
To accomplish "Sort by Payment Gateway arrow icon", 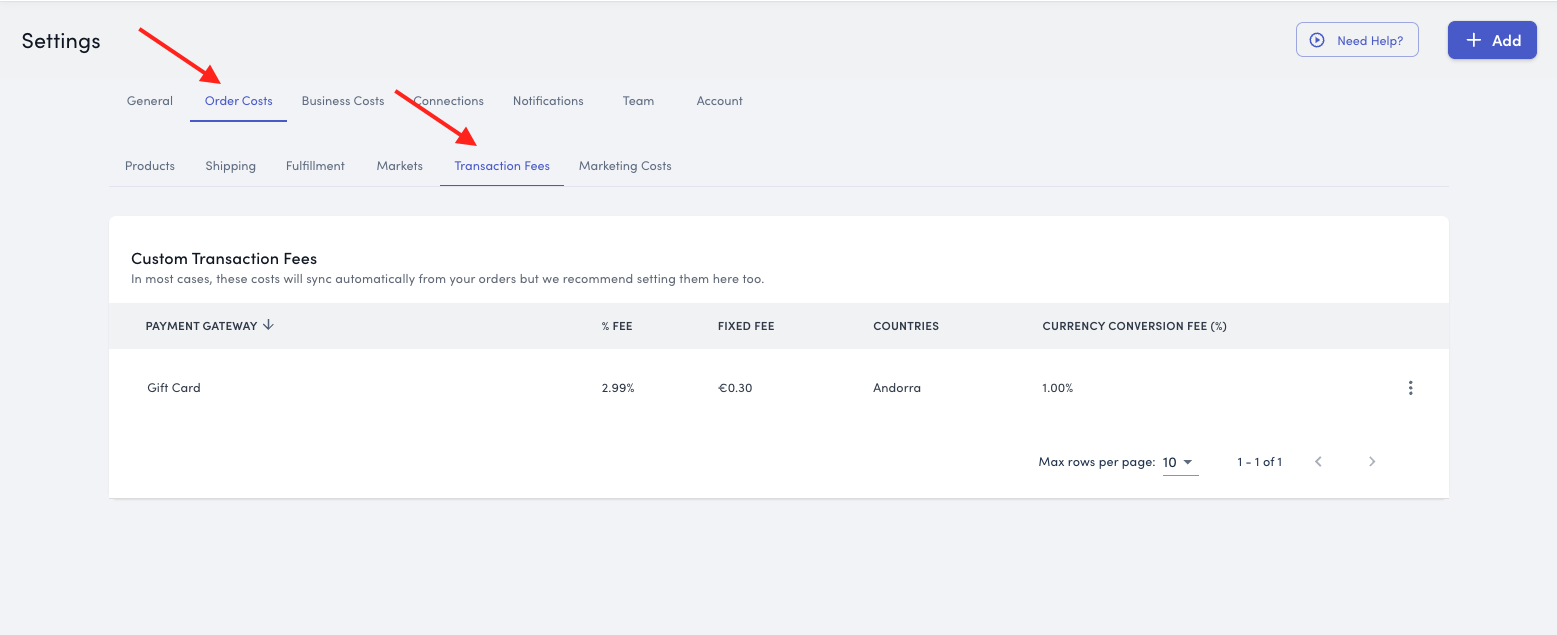I will coord(268,325).
